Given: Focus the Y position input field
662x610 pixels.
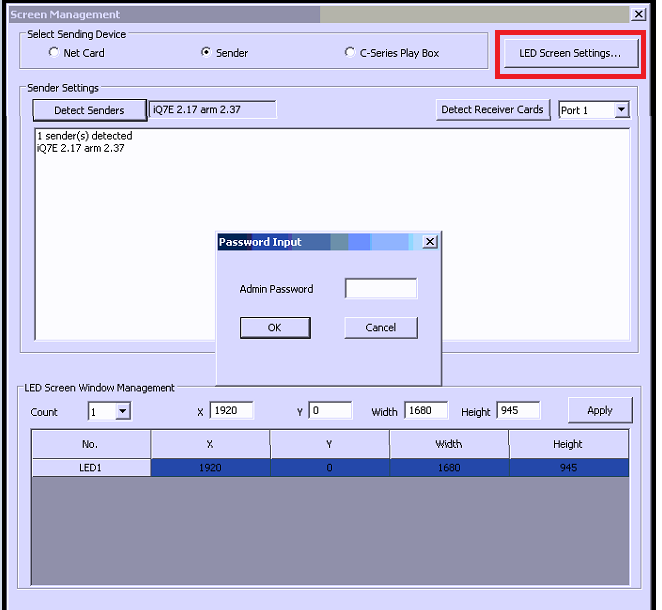Looking at the screenshot, I should click(330, 410).
